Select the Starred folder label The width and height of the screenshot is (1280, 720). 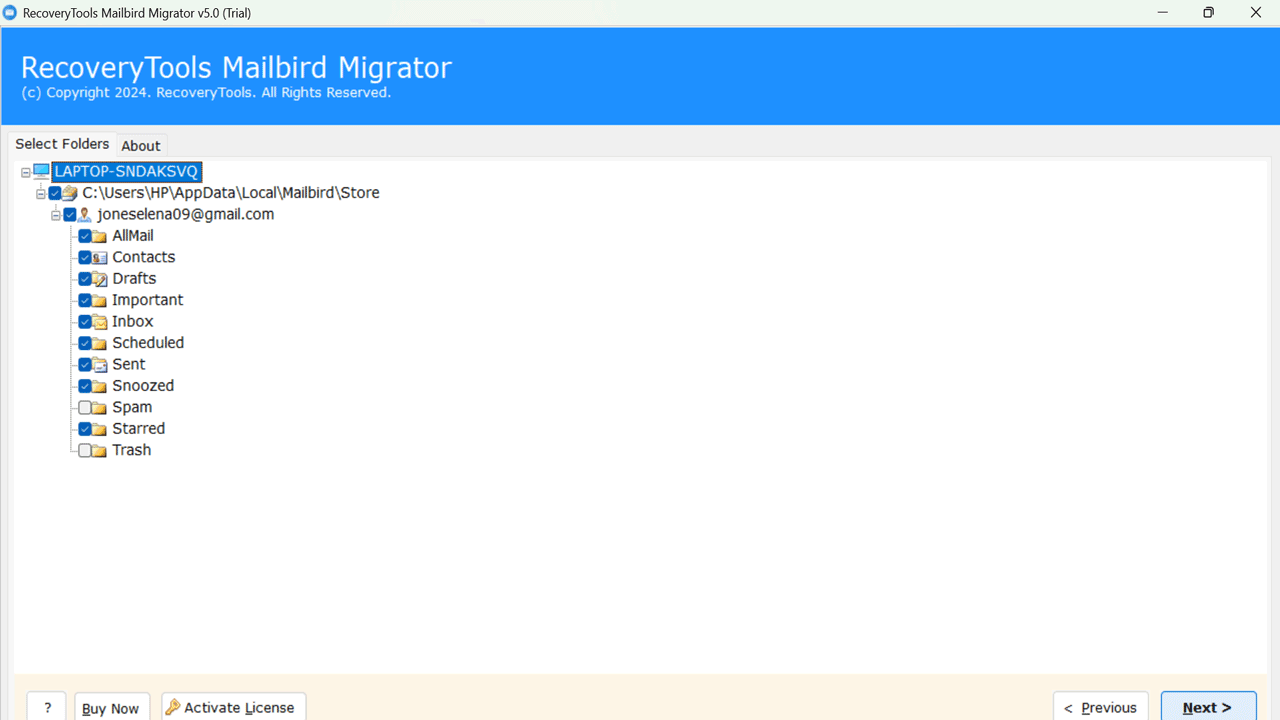tap(139, 429)
